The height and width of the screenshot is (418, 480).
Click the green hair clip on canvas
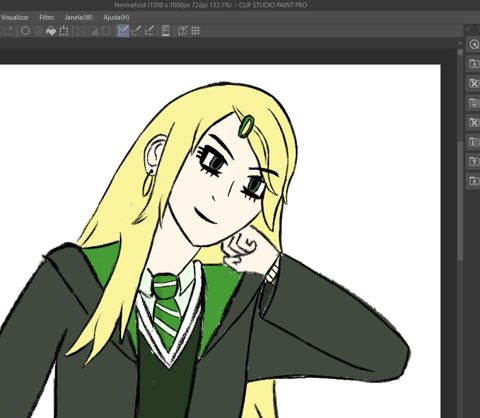click(246, 126)
